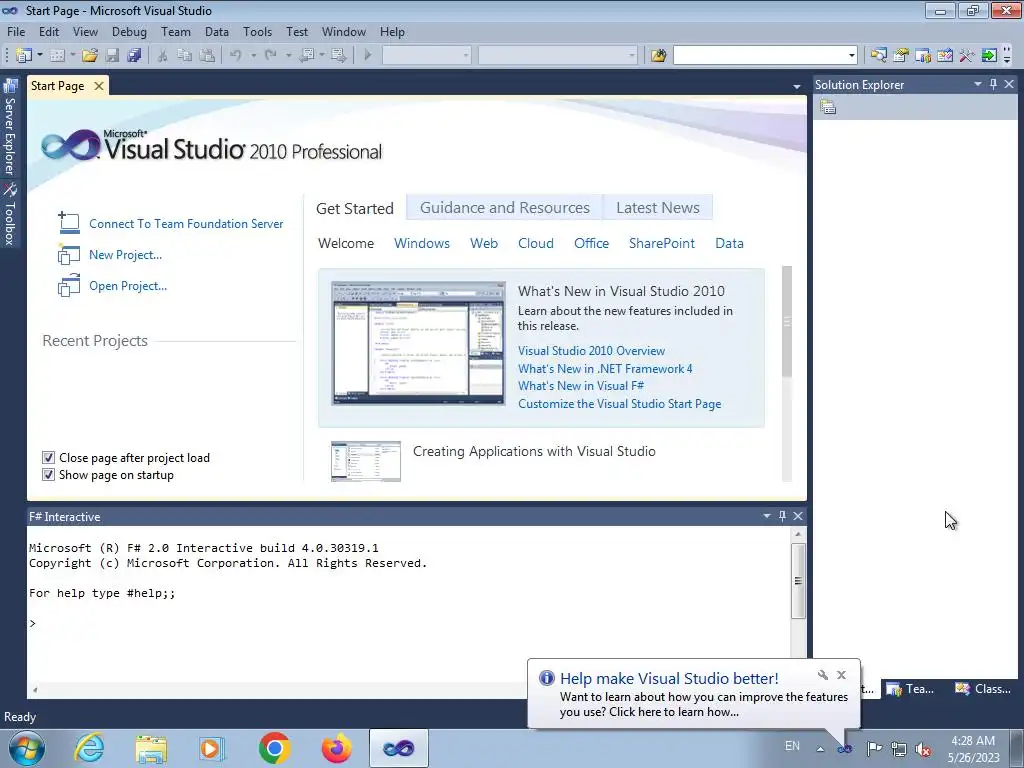This screenshot has height=768, width=1024.
Task: Open the Debug menu
Action: tap(129, 31)
